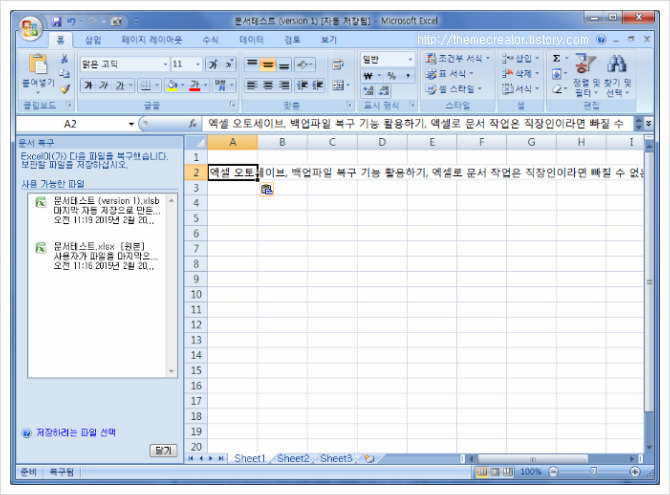Align text right
Screen dimensions: 670x495
[284, 85]
